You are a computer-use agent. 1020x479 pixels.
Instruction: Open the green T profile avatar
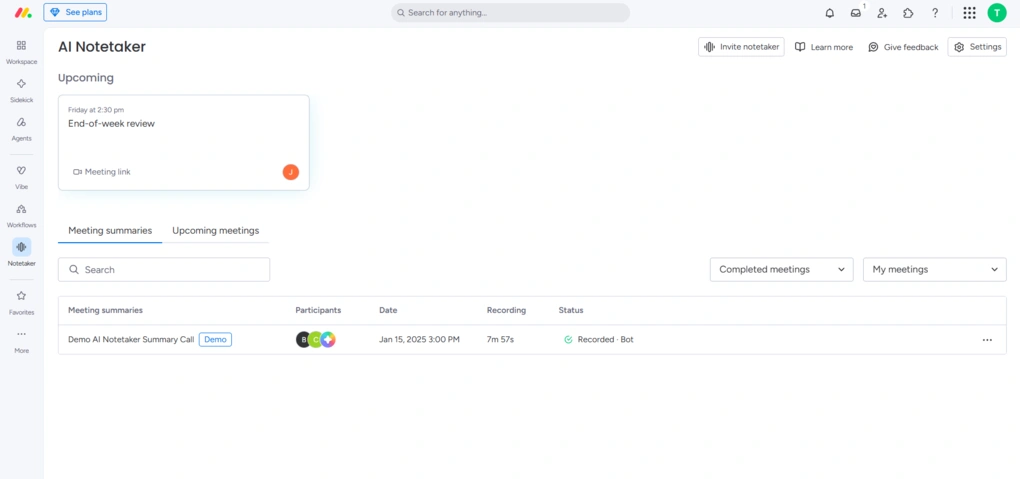pos(997,12)
